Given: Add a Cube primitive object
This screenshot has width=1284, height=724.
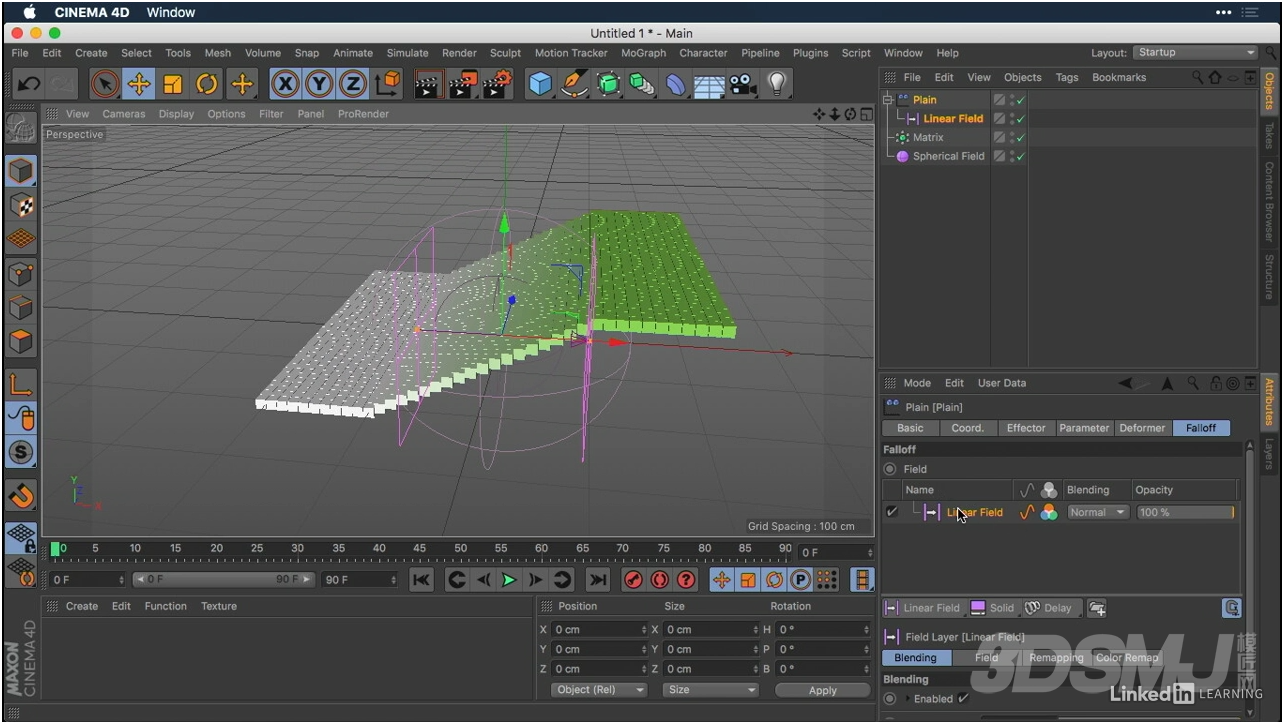Looking at the screenshot, I should pyautogui.click(x=540, y=84).
